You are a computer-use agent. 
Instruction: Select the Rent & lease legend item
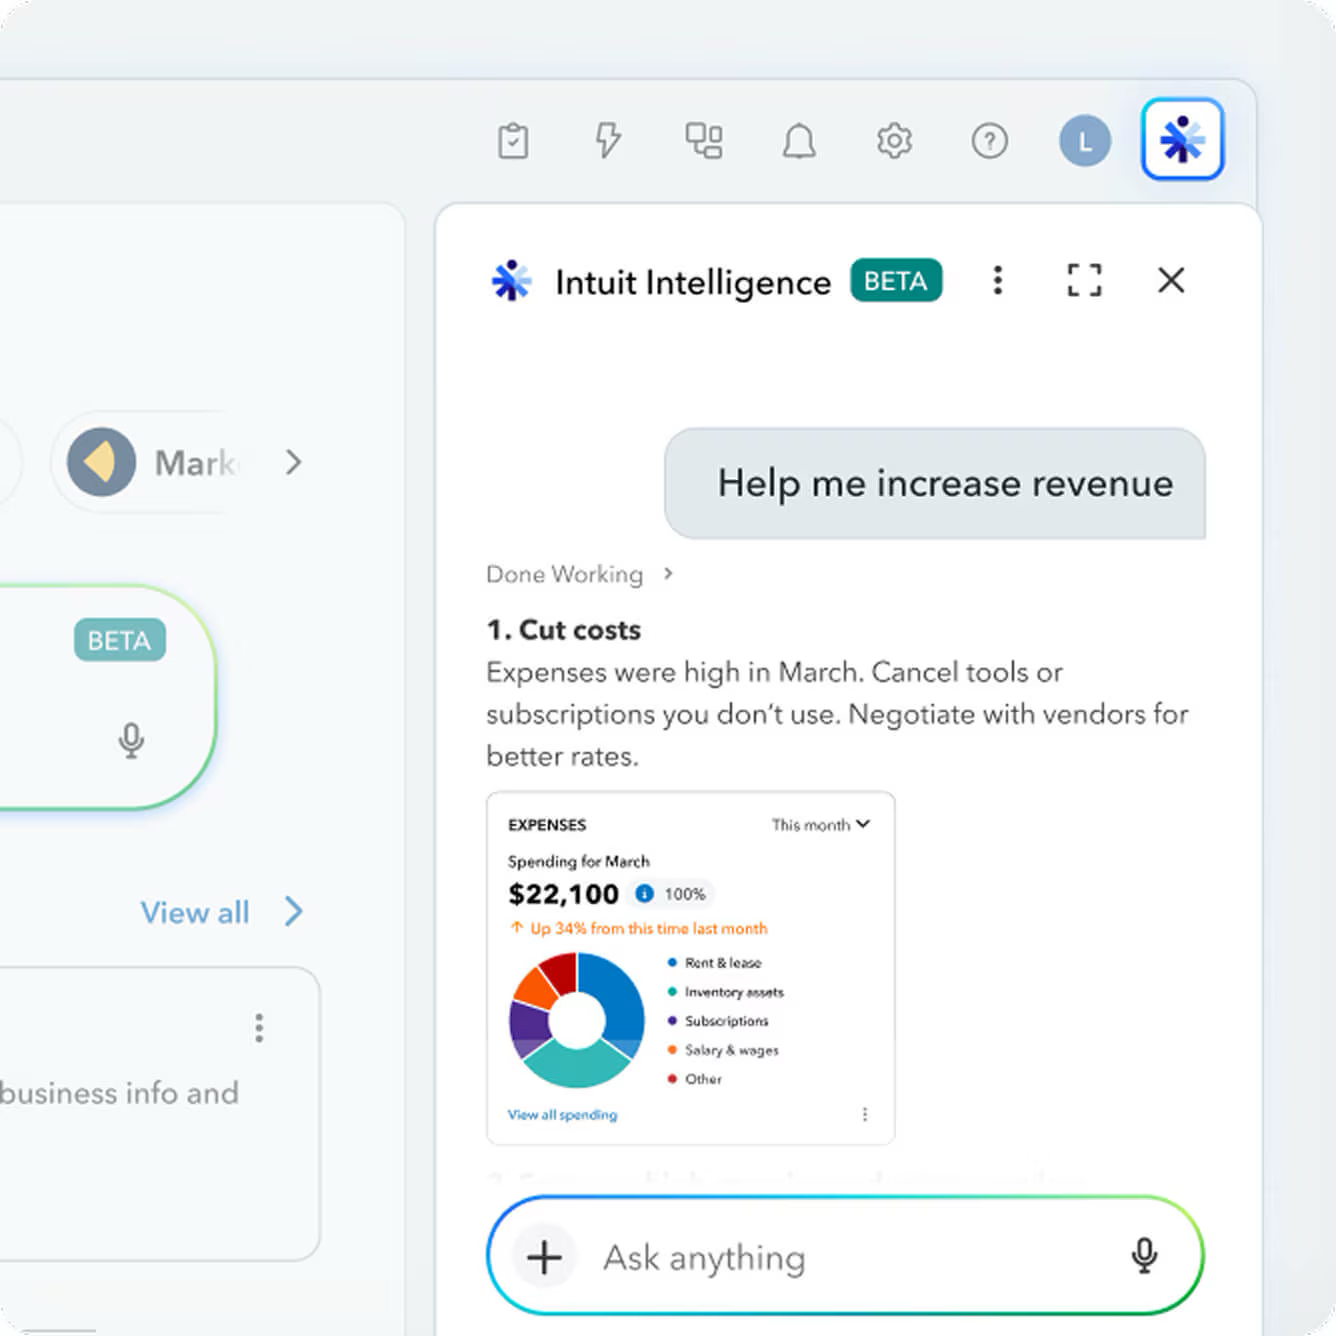(x=715, y=962)
